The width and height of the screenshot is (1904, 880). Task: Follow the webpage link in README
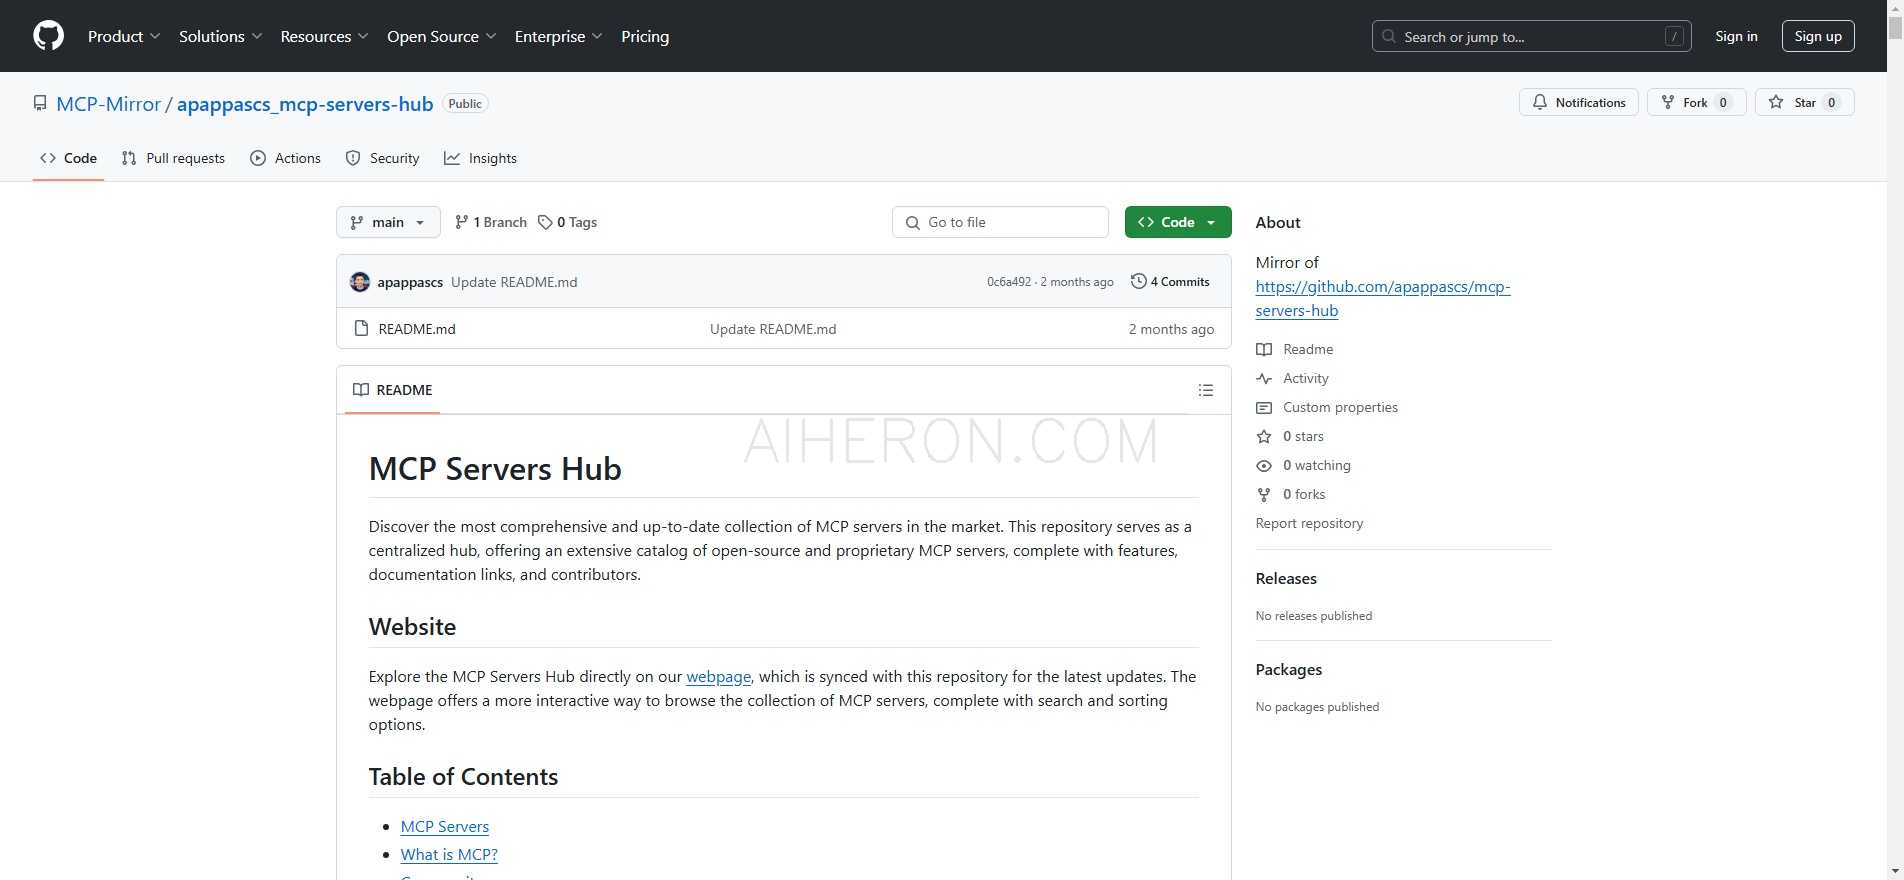[x=718, y=676]
